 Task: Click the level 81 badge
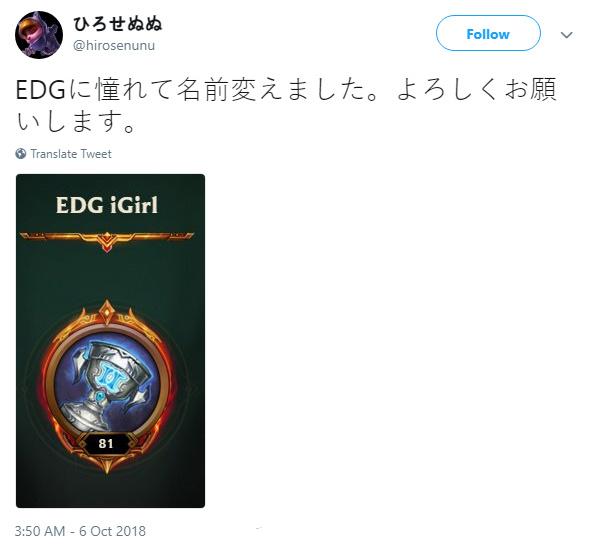pos(106,444)
